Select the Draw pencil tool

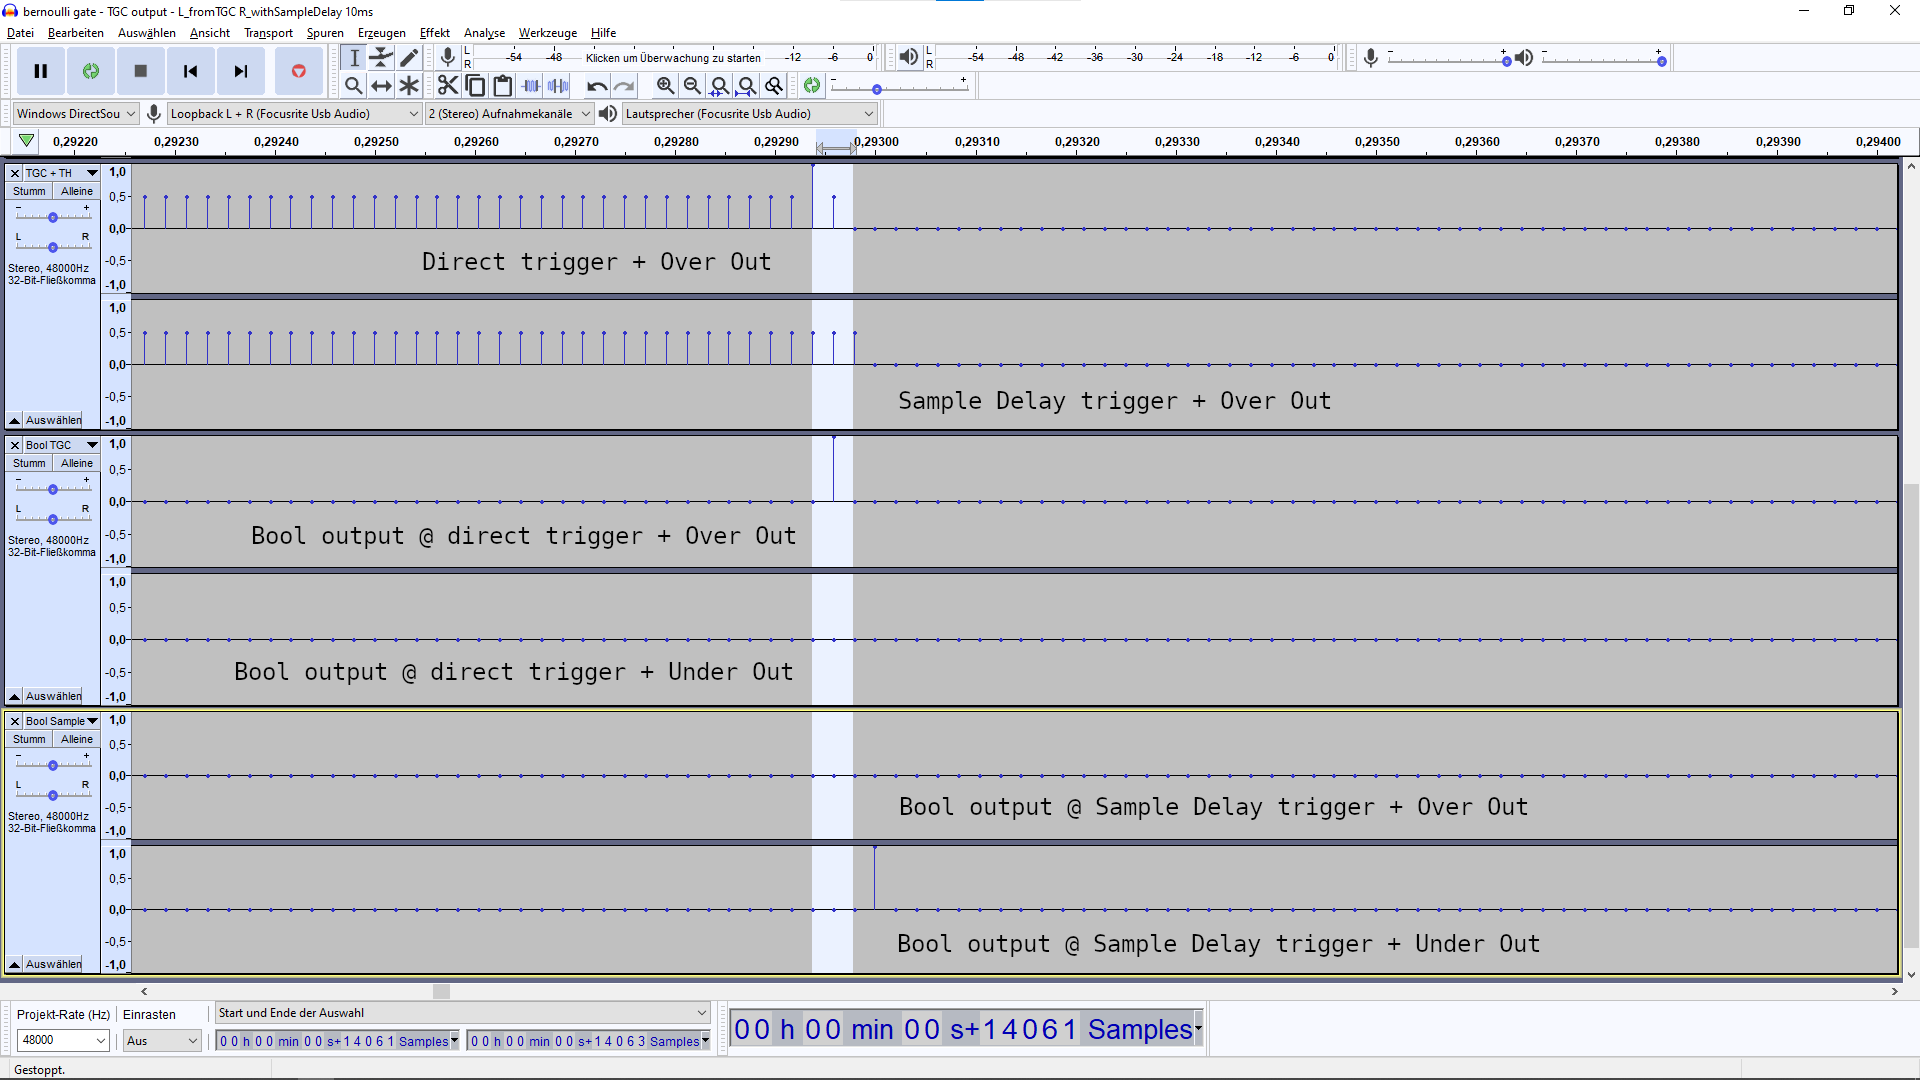(x=409, y=58)
